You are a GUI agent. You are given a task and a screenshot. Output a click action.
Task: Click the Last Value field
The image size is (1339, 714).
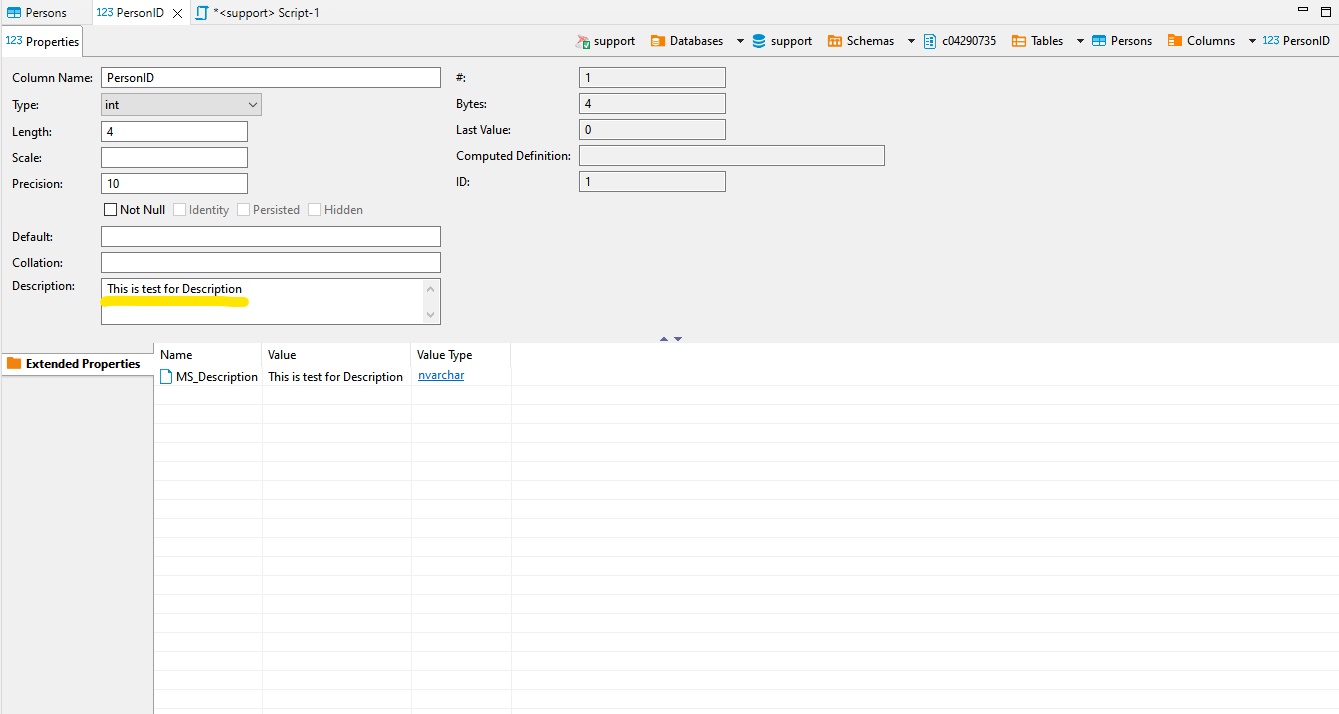[x=652, y=129]
